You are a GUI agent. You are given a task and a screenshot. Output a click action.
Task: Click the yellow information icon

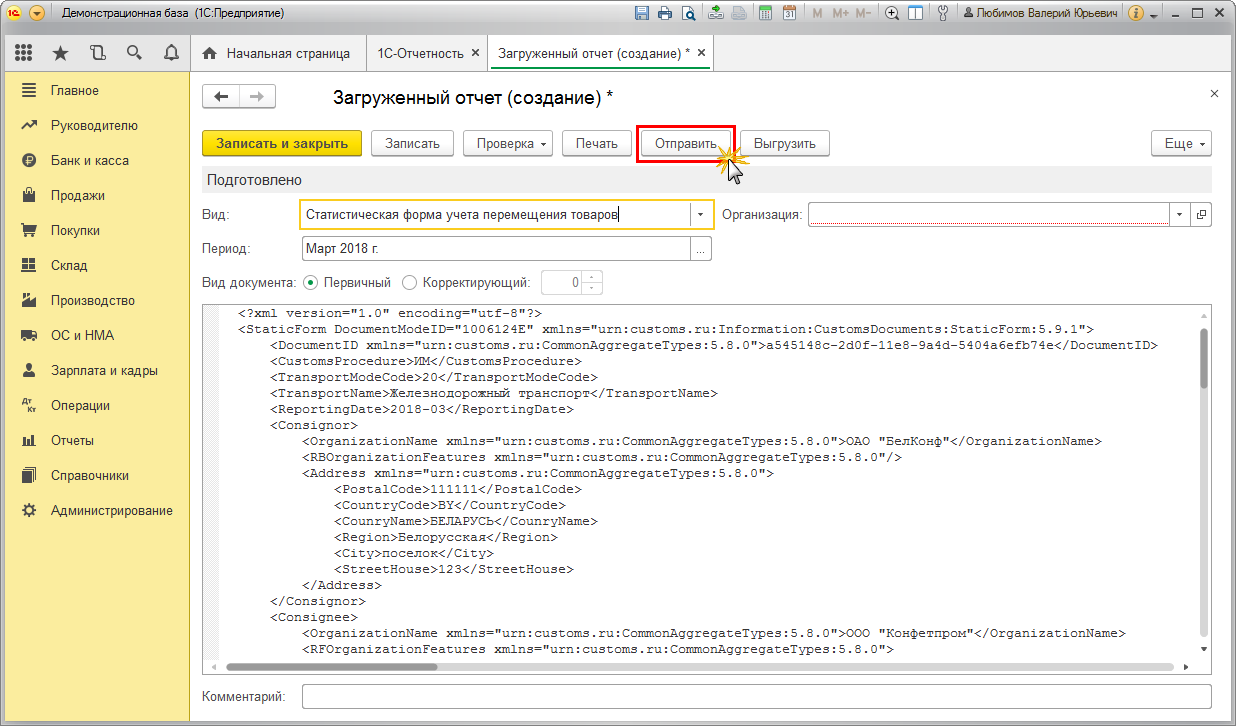1135,14
